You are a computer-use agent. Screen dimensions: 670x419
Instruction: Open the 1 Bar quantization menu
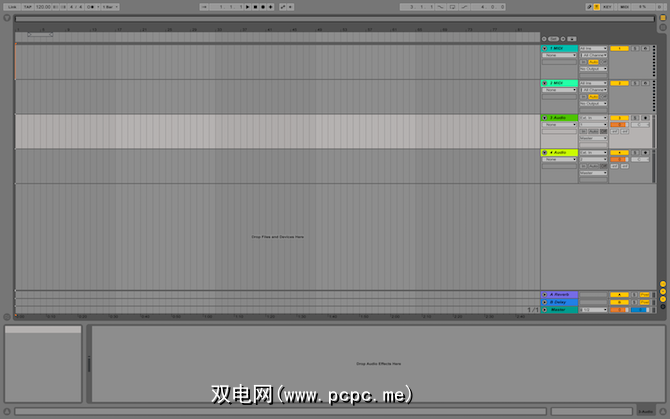pyautogui.click(x=110, y=7)
